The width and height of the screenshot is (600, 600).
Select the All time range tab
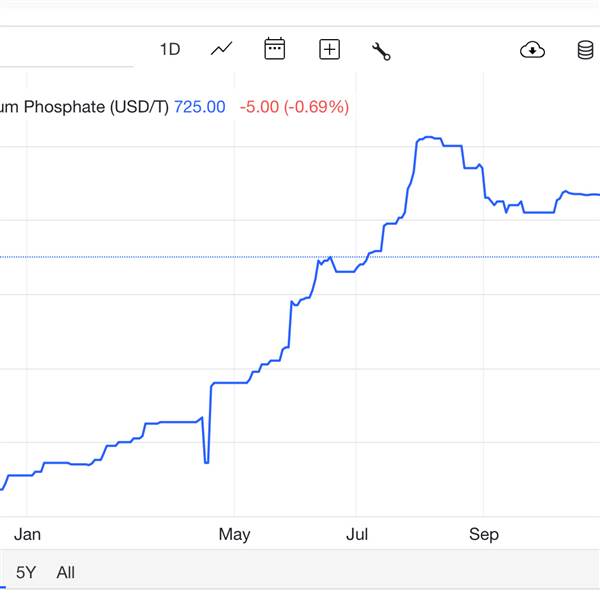65,573
